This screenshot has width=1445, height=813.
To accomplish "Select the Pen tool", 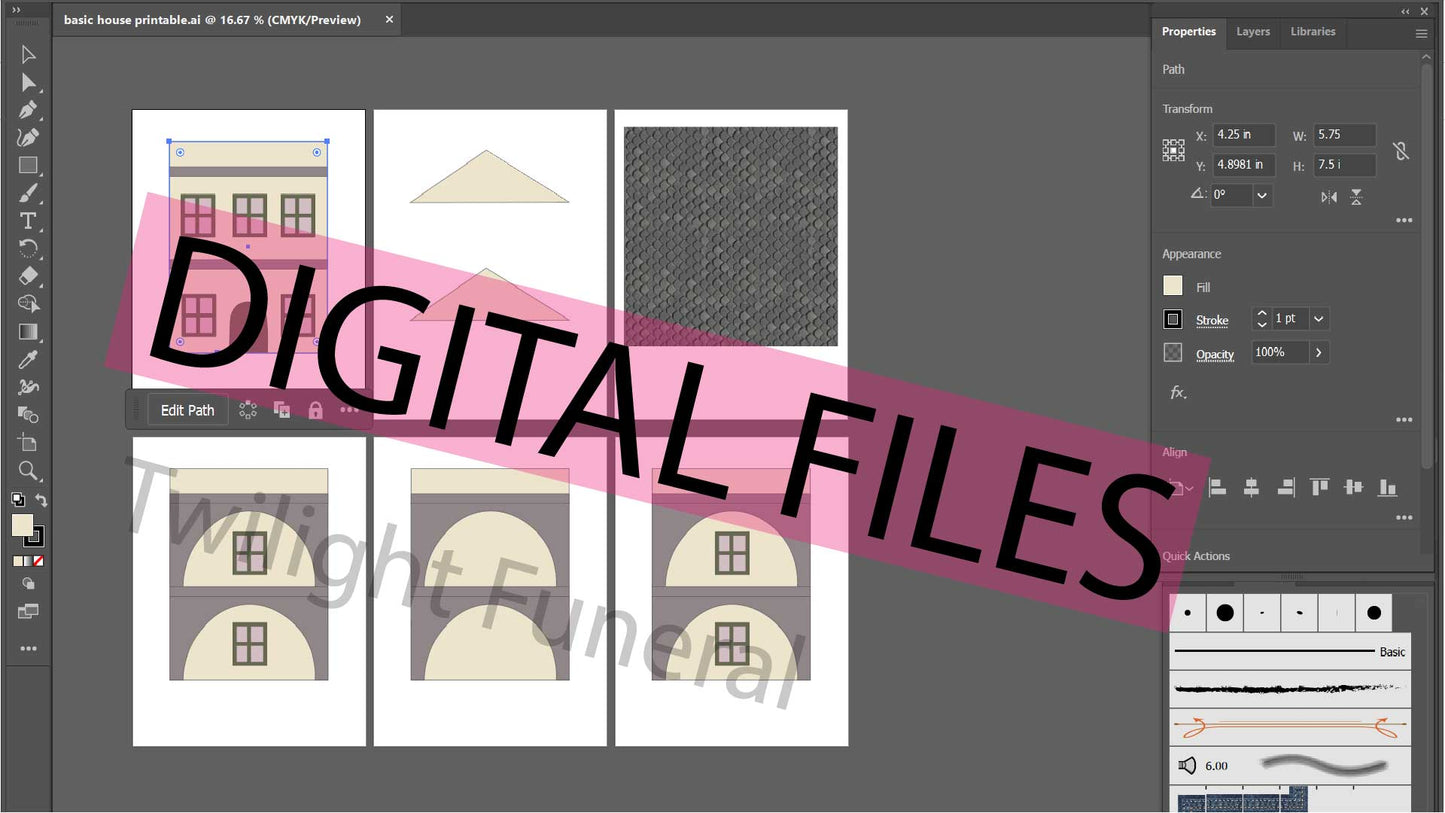I will tap(28, 110).
